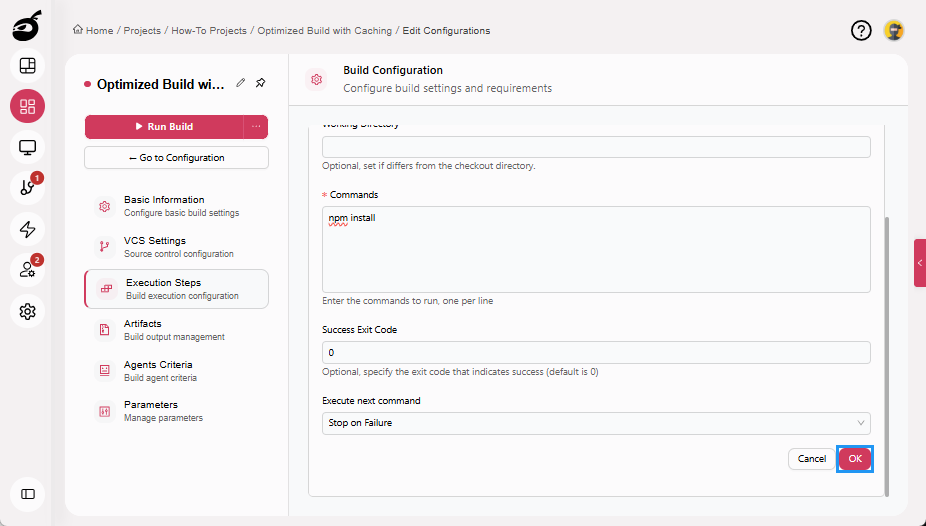Go to Optimized Build with Caching breadcrumb
The height and width of the screenshot is (526, 926).
pos(324,31)
